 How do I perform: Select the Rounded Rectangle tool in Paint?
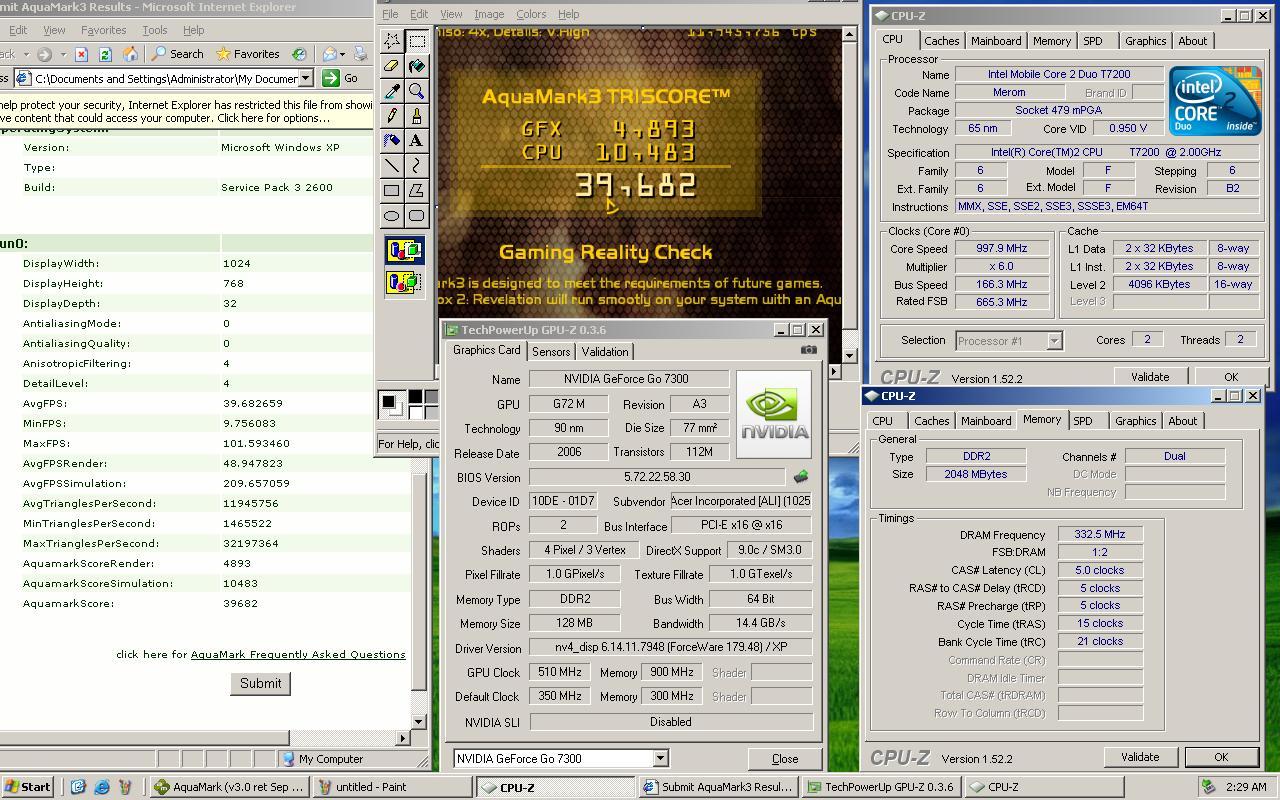(417, 215)
